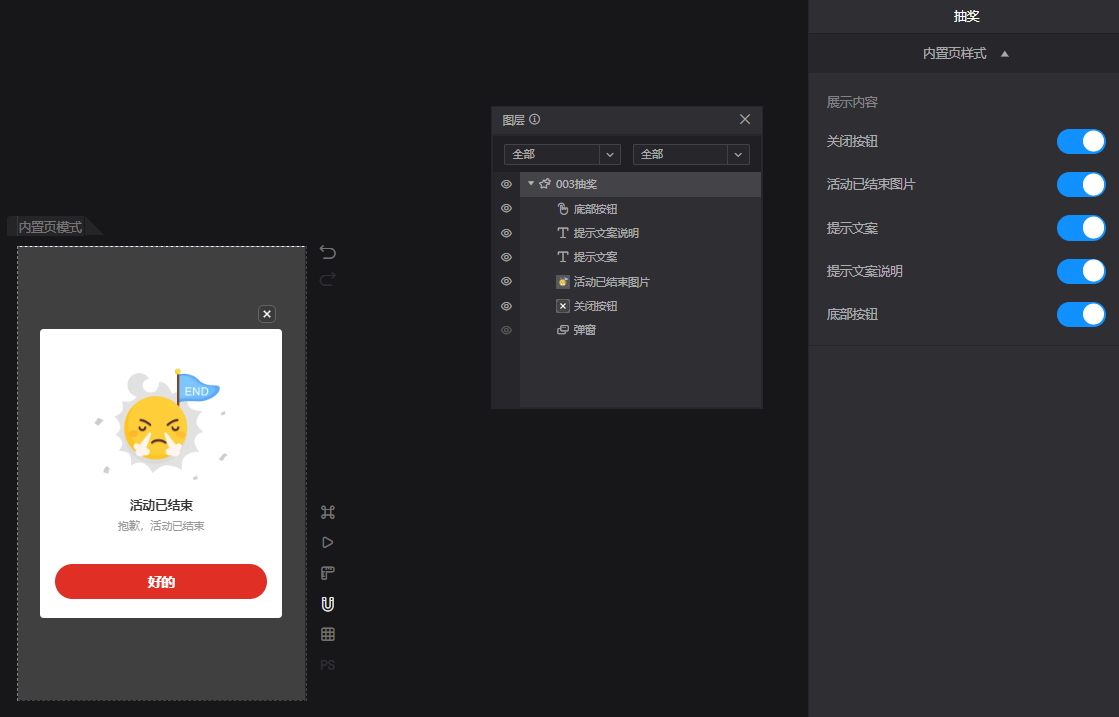This screenshot has height=717, width=1119.
Task: Turn off the 底部按钮 switch
Action: point(1080,314)
